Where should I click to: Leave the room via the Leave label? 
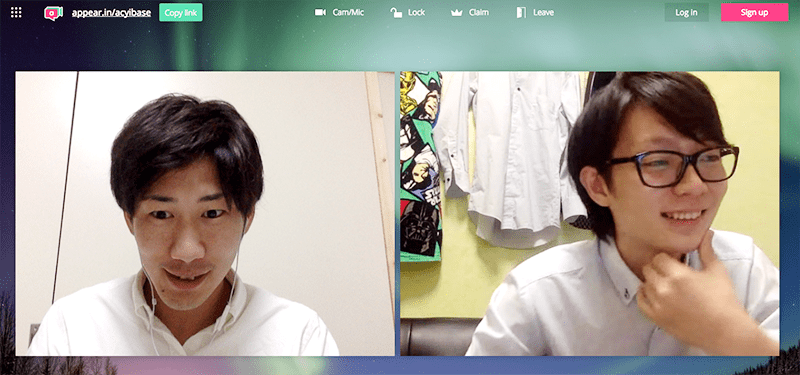click(x=543, y=12)
